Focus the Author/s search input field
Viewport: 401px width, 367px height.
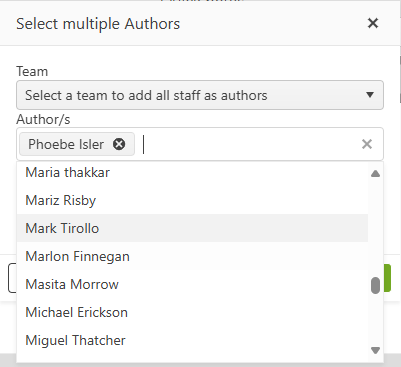click(250, 144)
